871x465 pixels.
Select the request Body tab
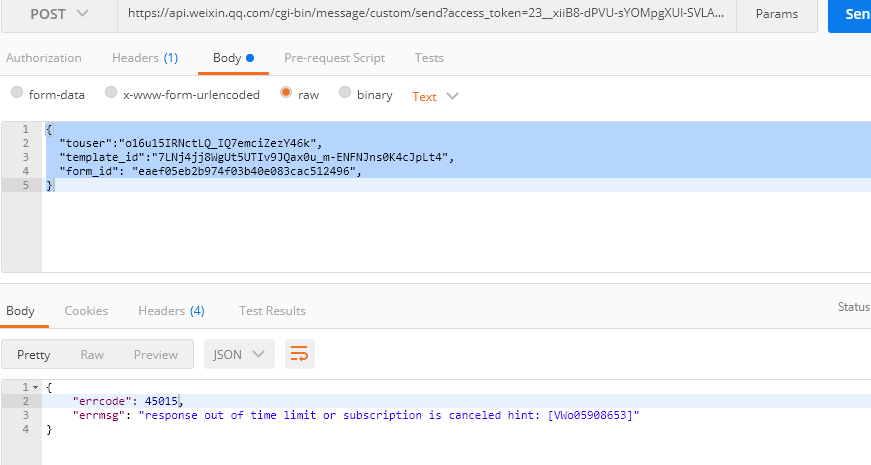click(x=233, y=58)
